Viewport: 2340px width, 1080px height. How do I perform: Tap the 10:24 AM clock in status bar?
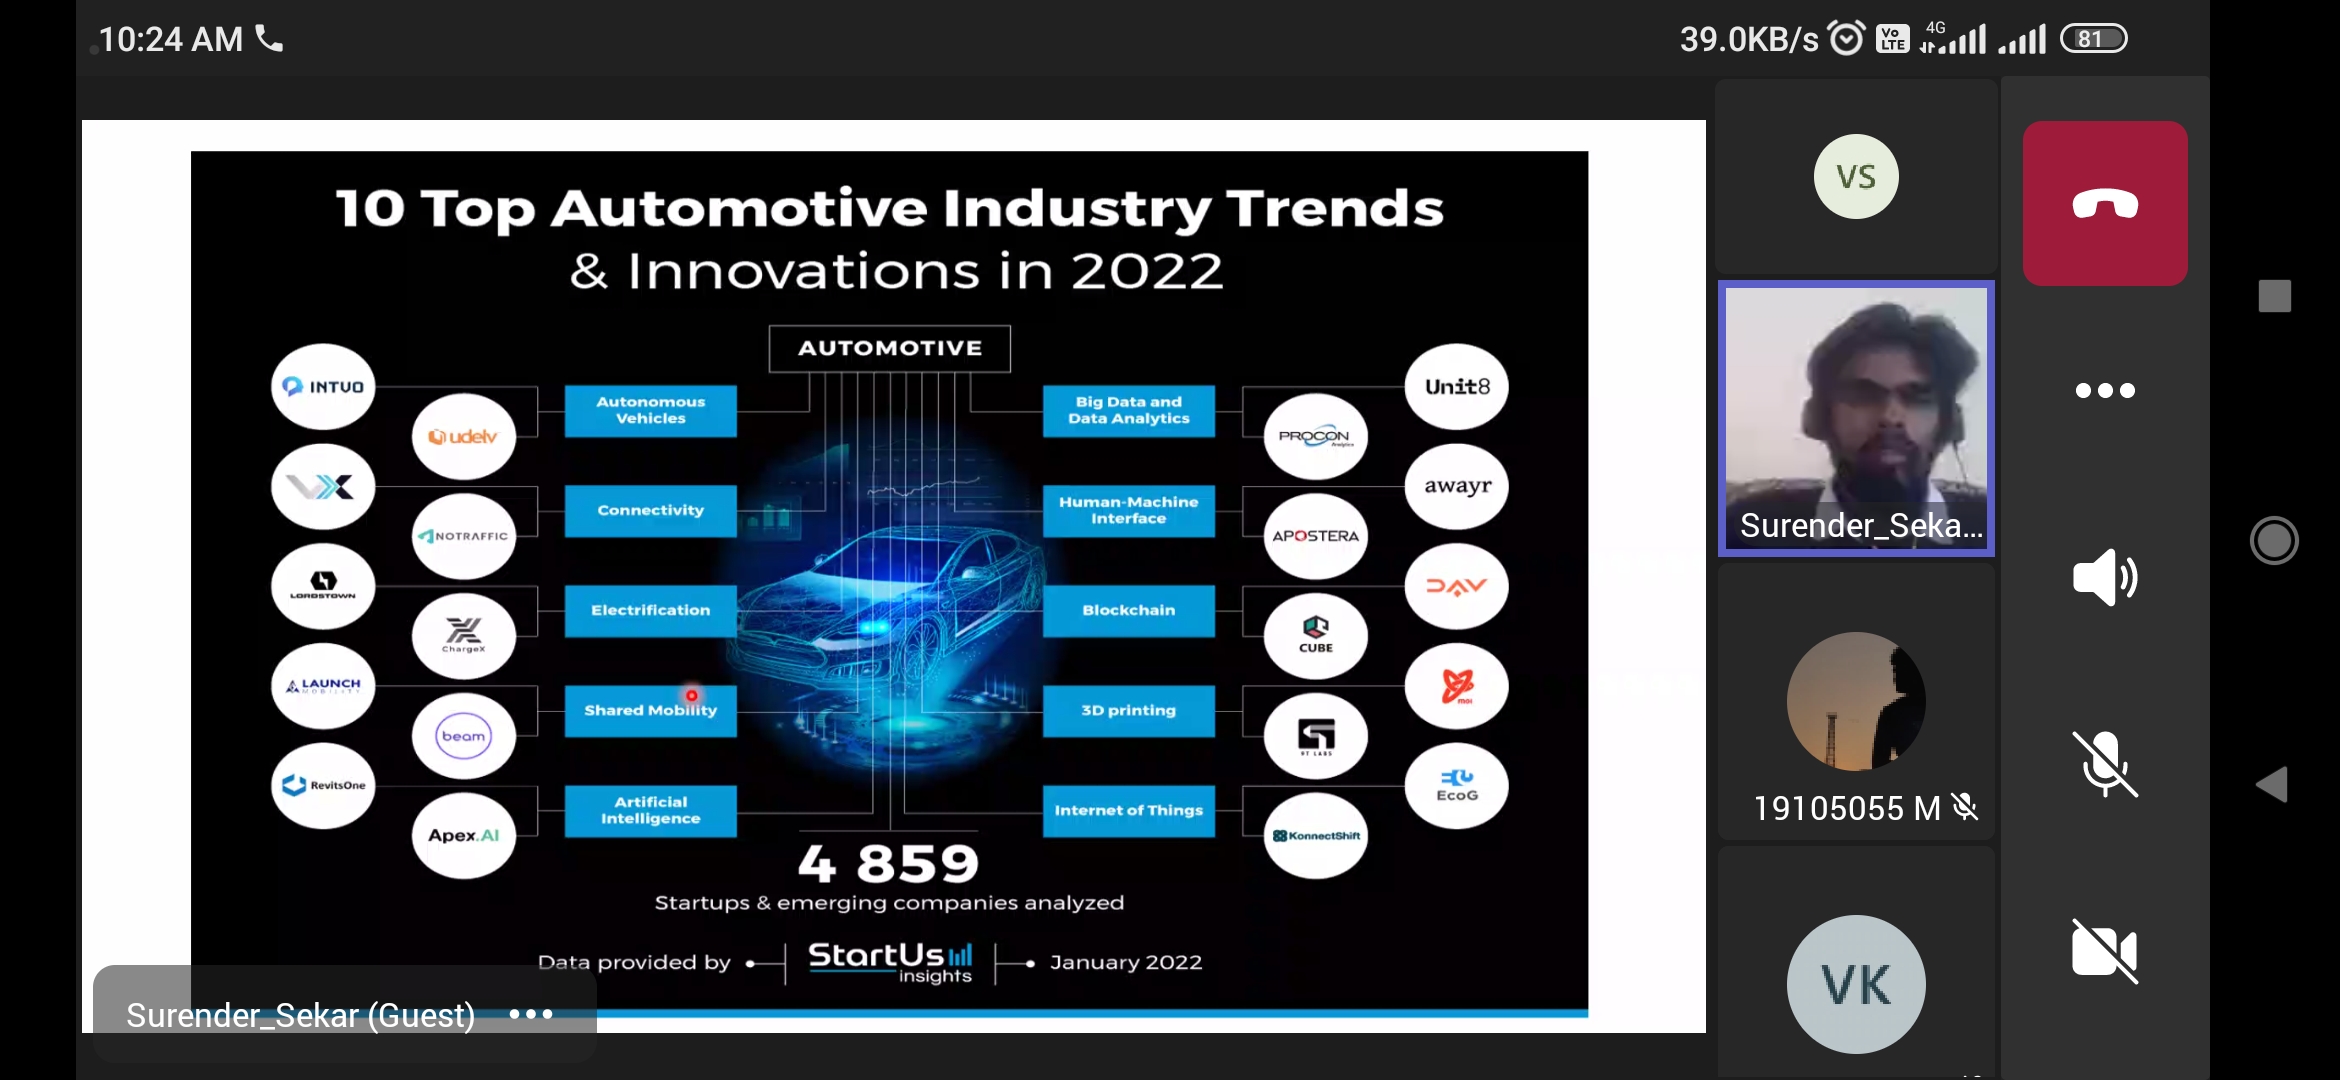pos(170,39)
